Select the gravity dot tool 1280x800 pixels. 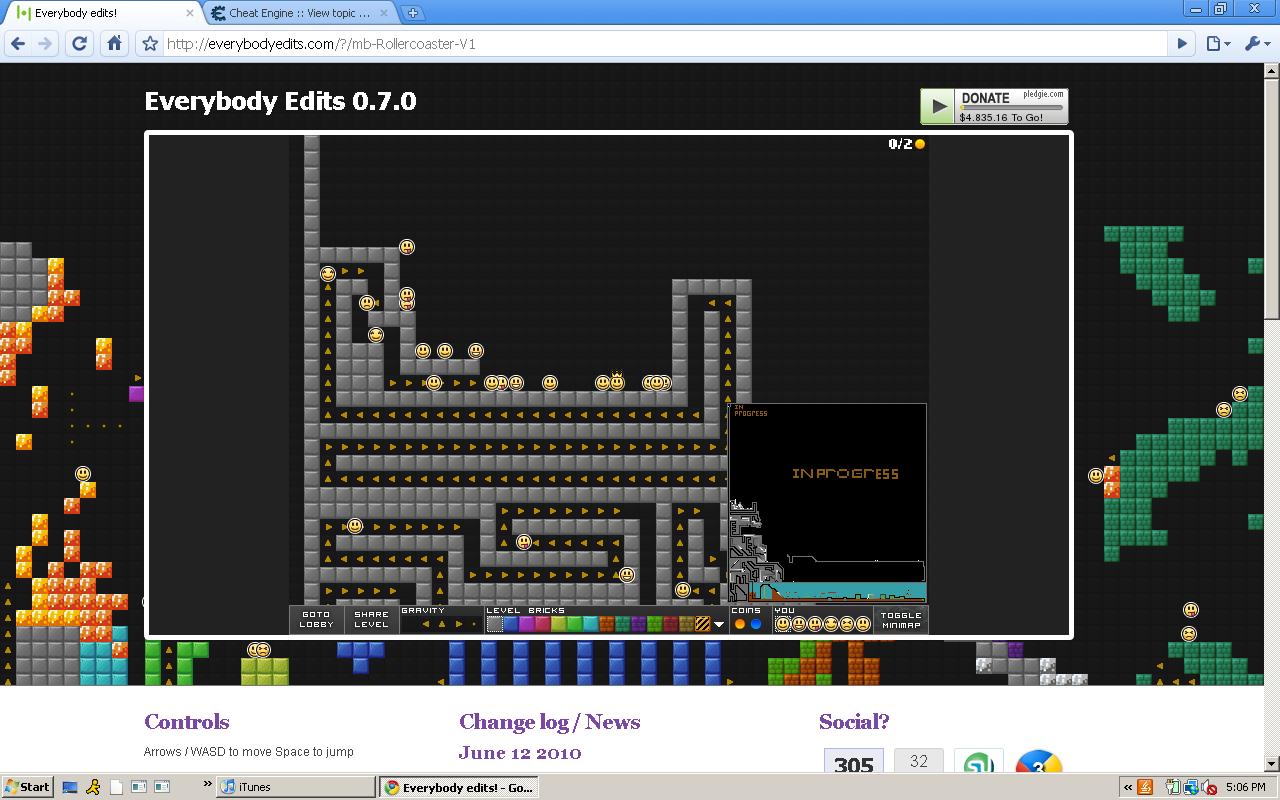(x=474, y=624)
